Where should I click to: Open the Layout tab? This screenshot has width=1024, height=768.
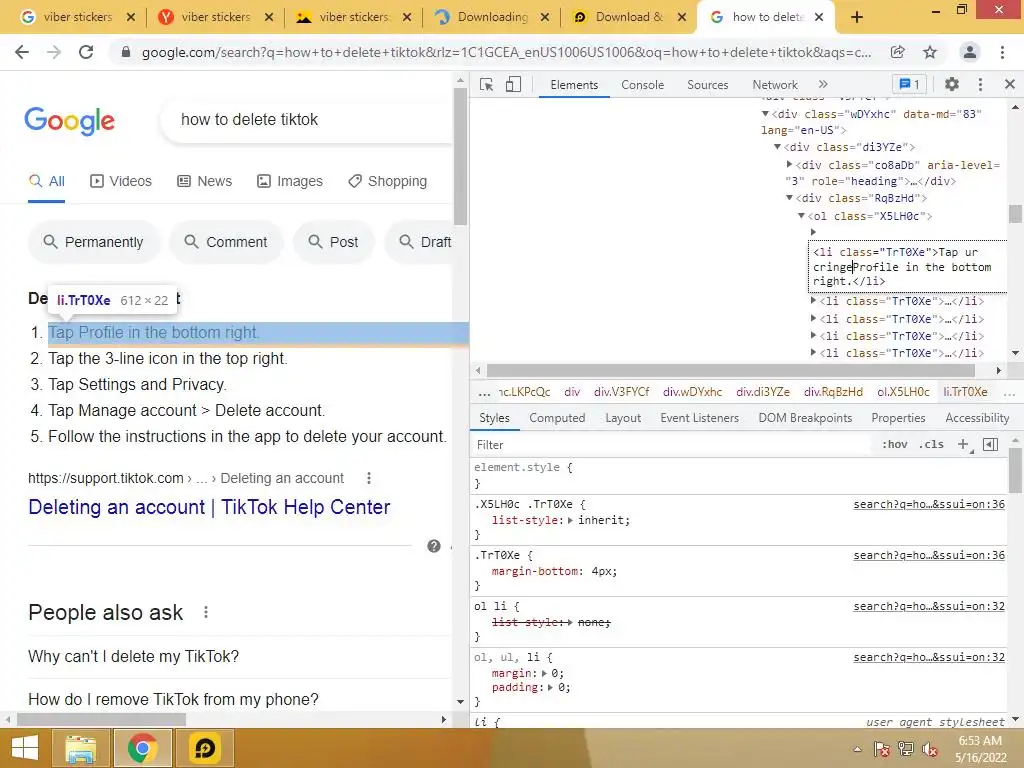click(623, 418)
